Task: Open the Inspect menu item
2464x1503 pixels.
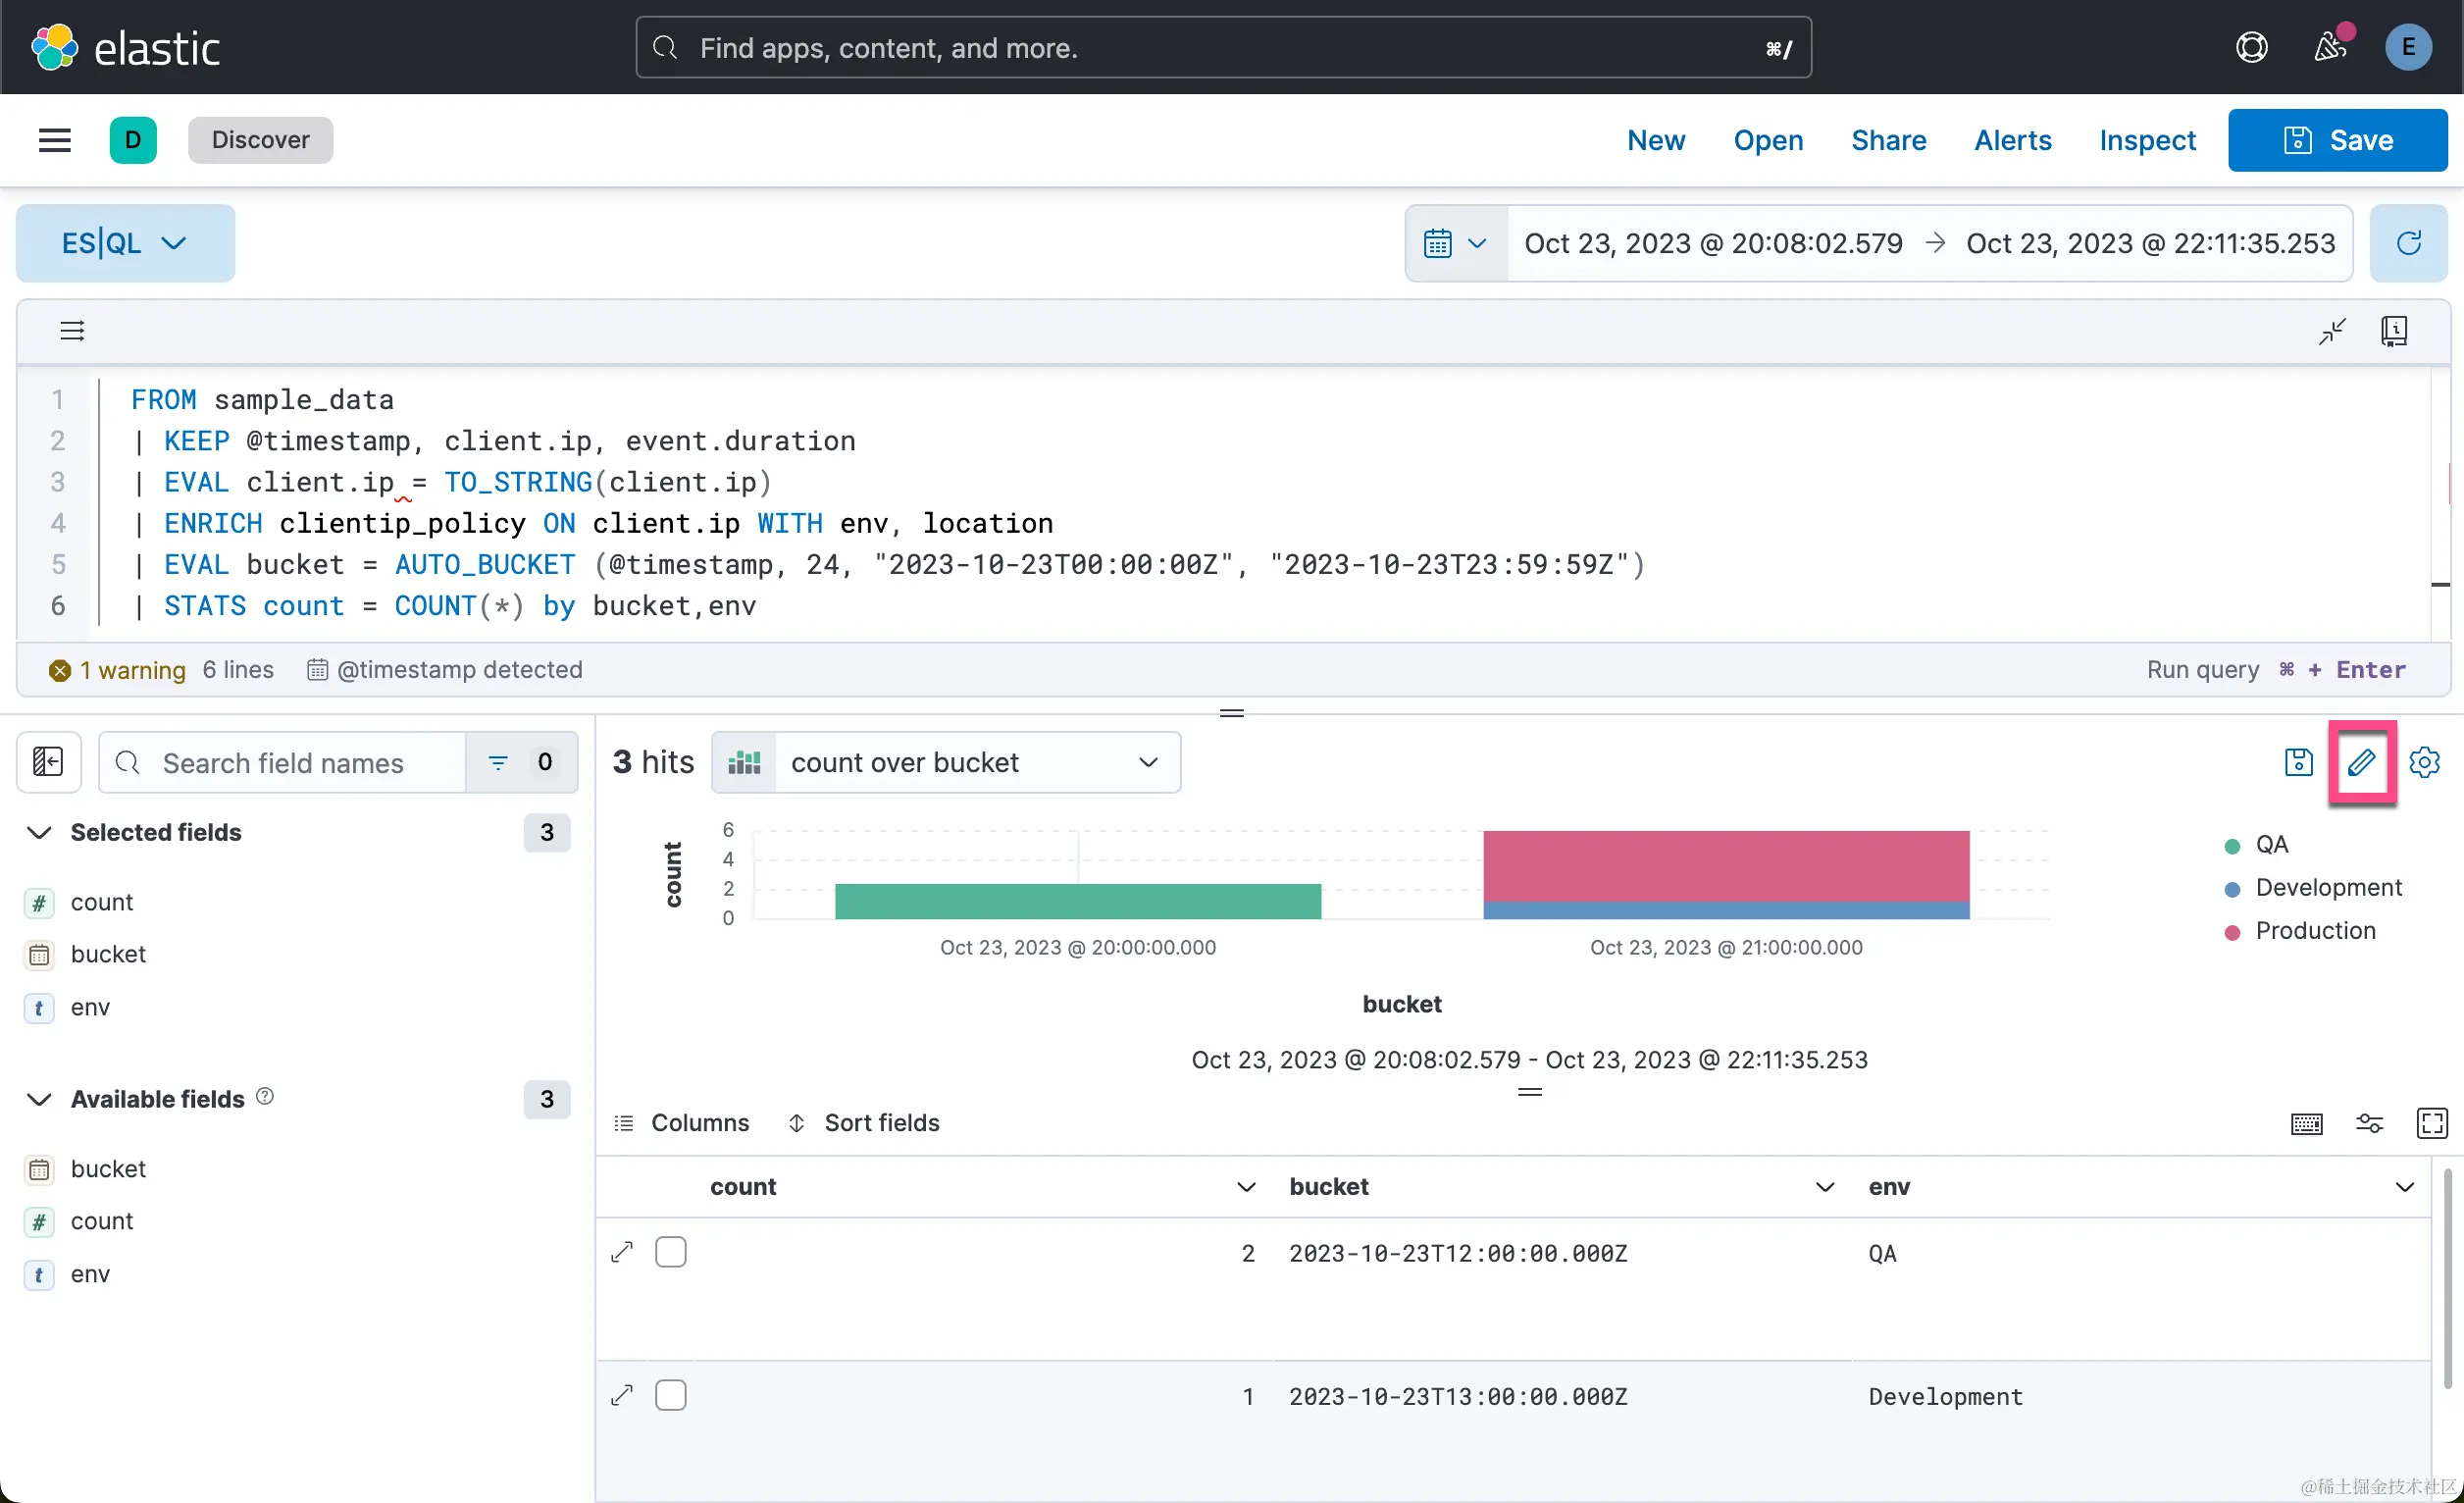Action: [x=2147, y=140]
